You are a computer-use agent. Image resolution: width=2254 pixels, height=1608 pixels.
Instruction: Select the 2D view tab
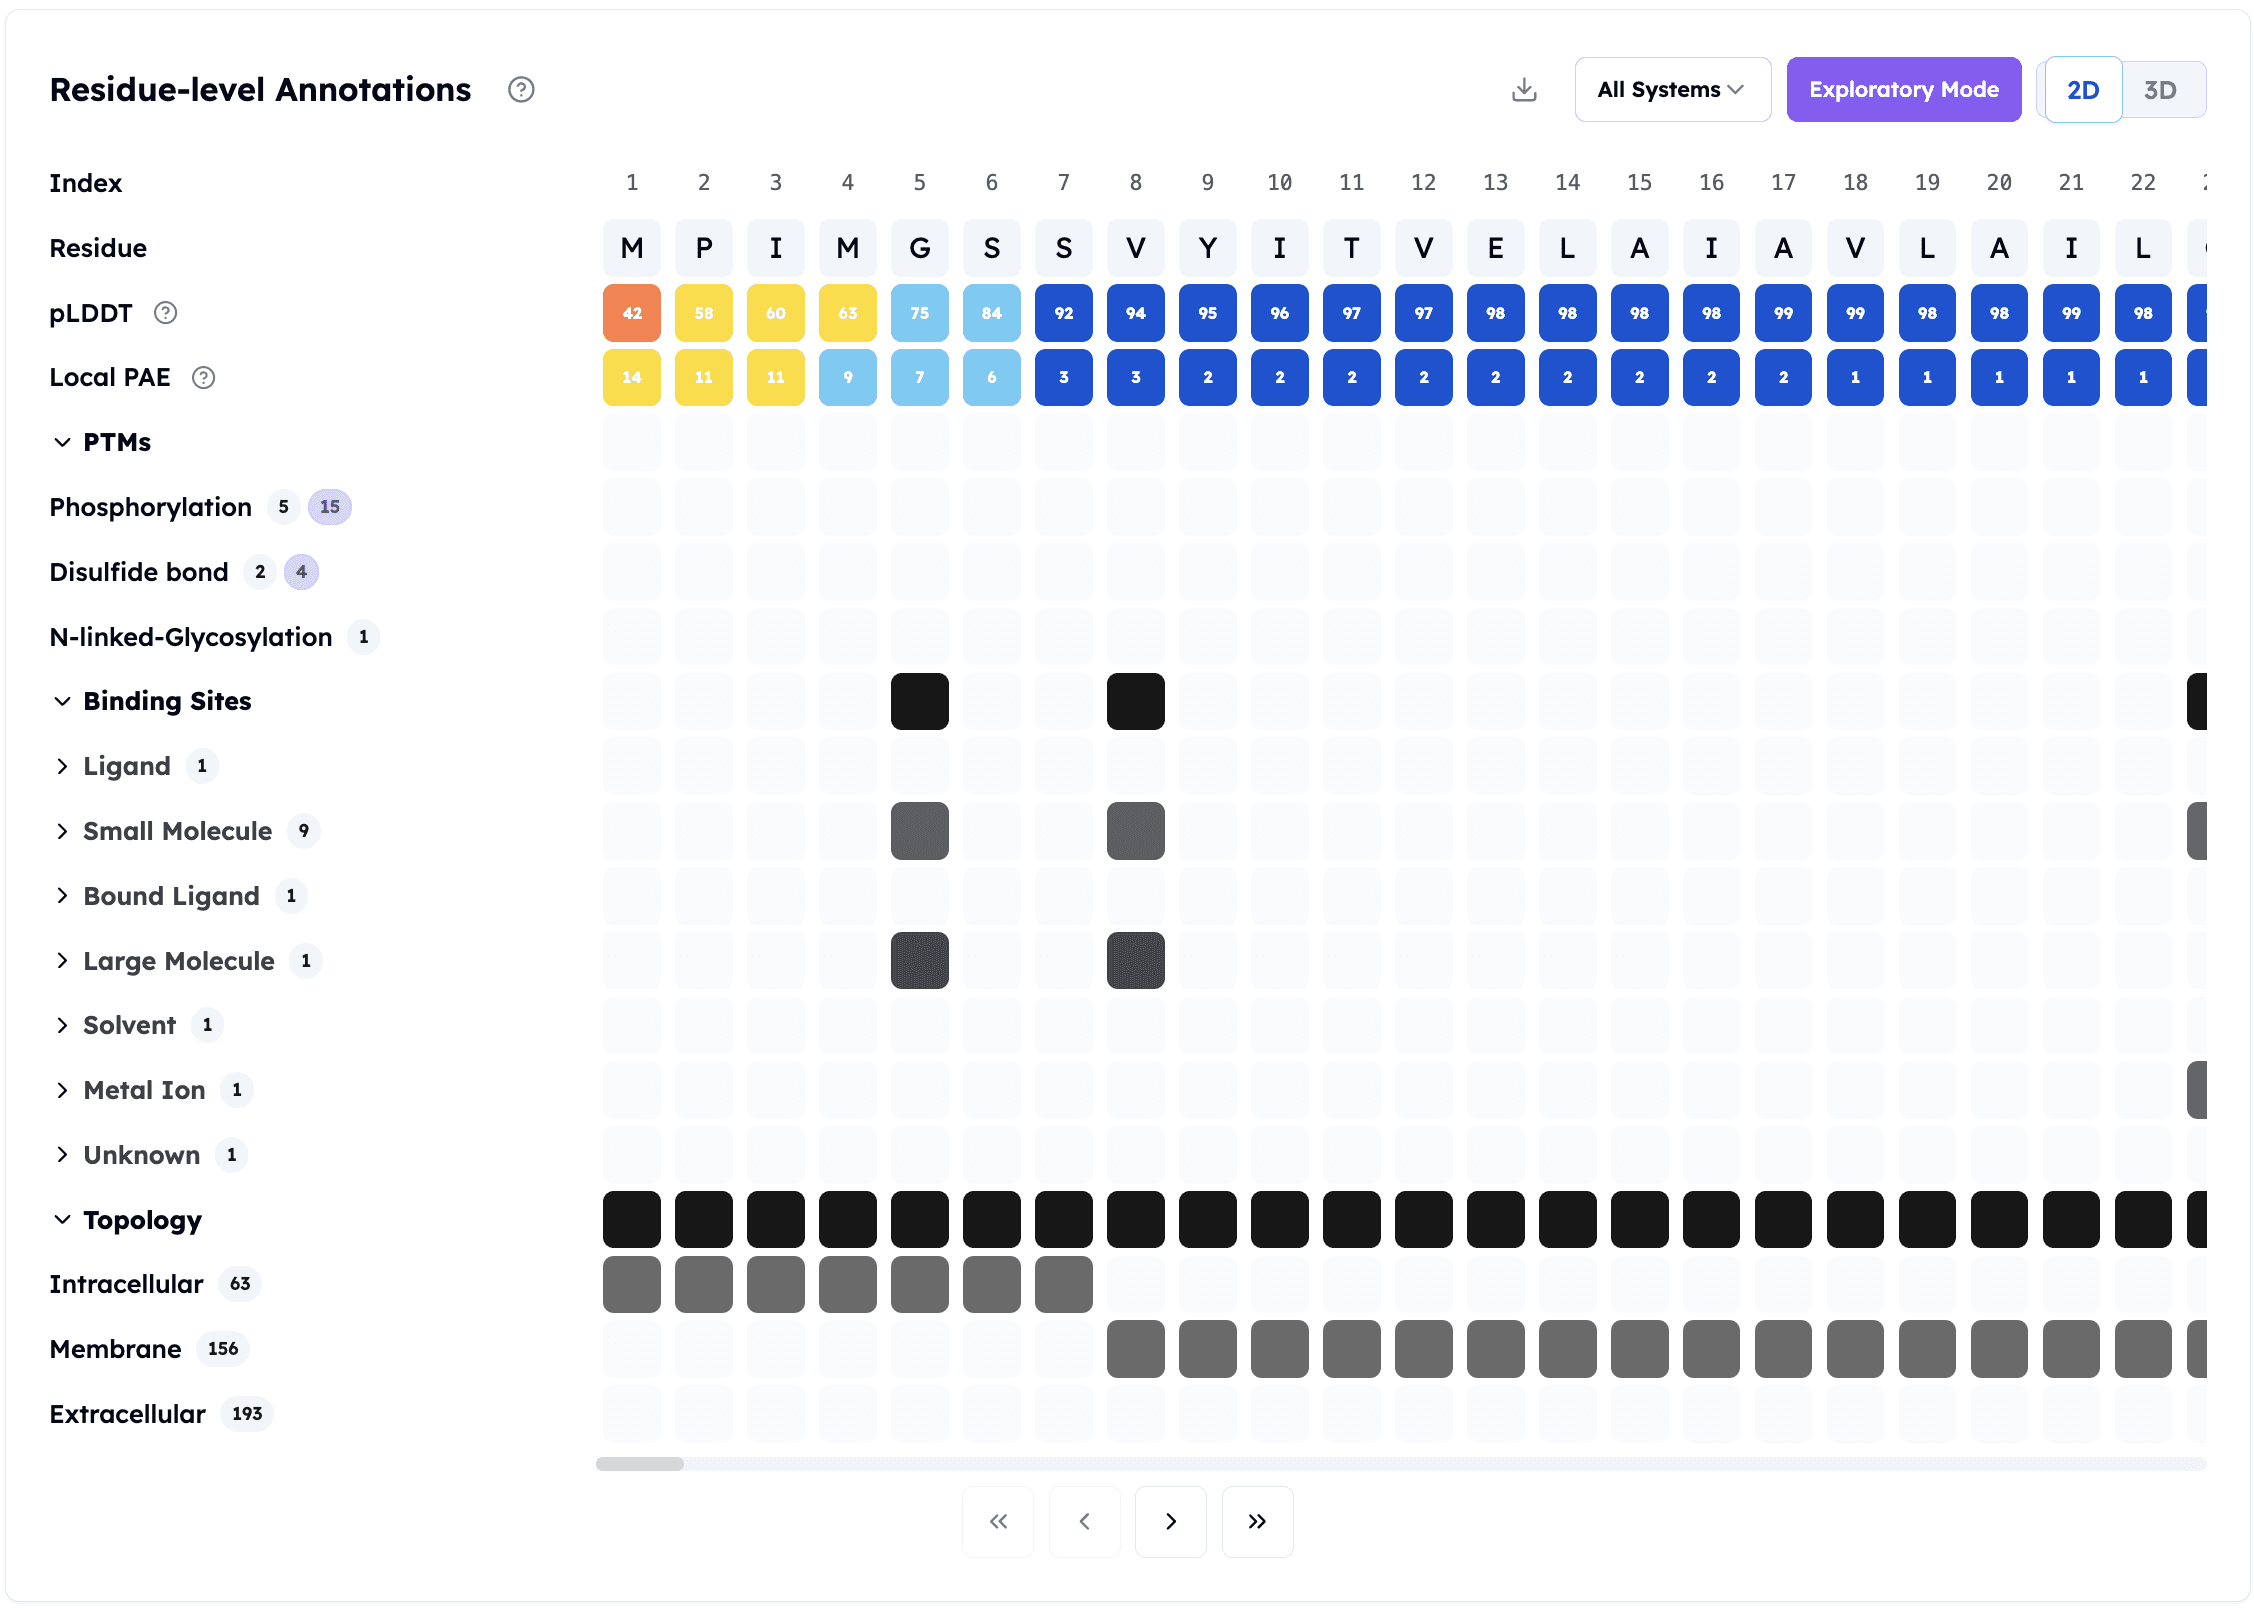pos(2083,89)
